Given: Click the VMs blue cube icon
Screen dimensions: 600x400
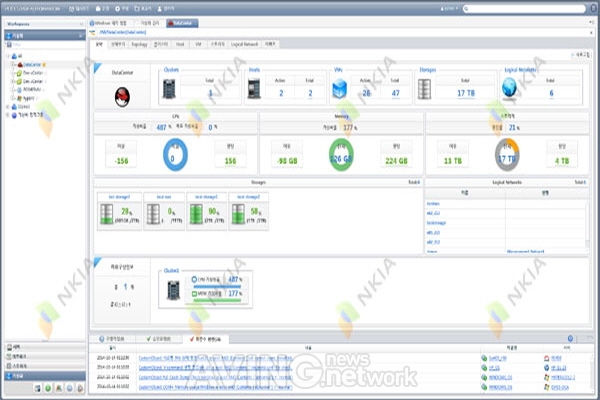Looking at the screenshot, I should 339,89.
